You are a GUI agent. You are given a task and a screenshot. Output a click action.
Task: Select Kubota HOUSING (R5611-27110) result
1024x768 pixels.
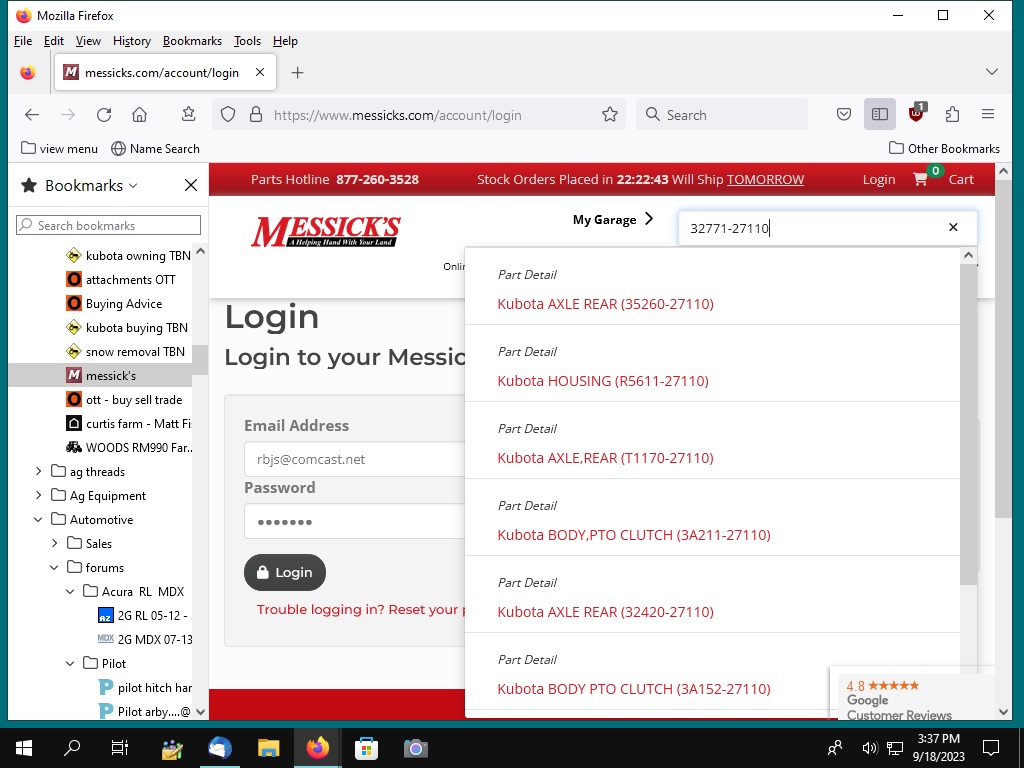[x=603, y=381]
